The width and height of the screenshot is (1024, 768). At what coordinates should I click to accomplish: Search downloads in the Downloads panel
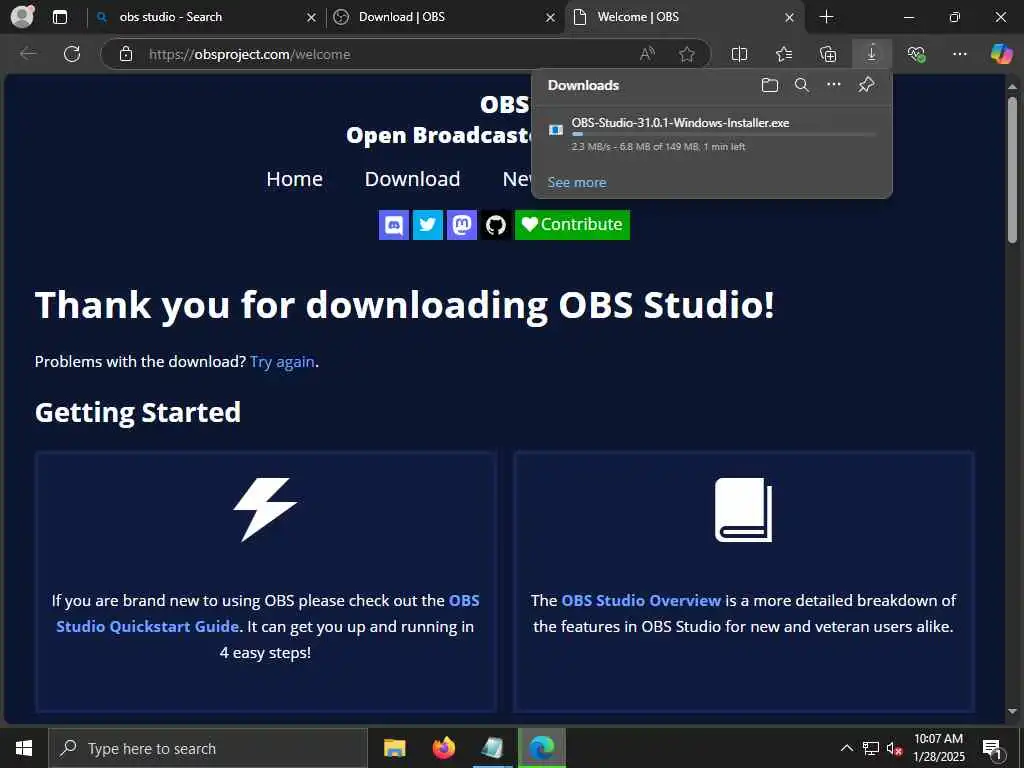click(802, 85)
